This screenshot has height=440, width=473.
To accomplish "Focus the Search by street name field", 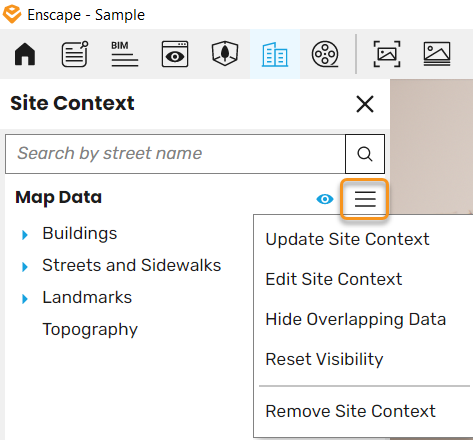I will point(175,154).
